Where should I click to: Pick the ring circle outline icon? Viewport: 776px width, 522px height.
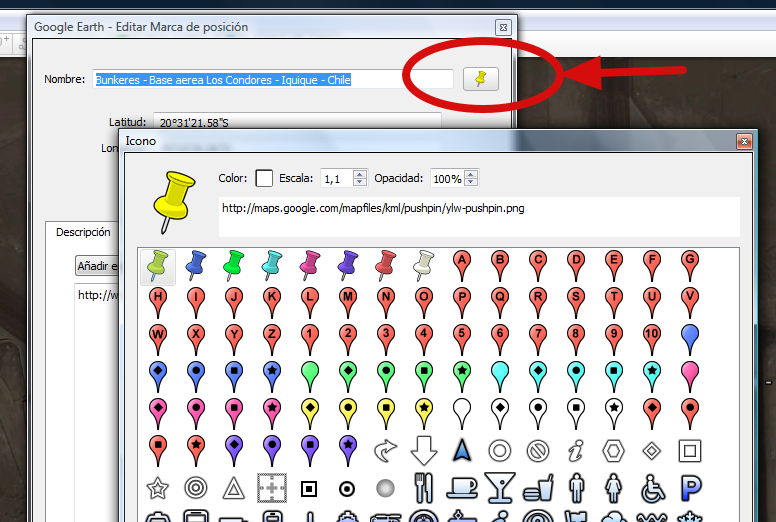point(500,451)
